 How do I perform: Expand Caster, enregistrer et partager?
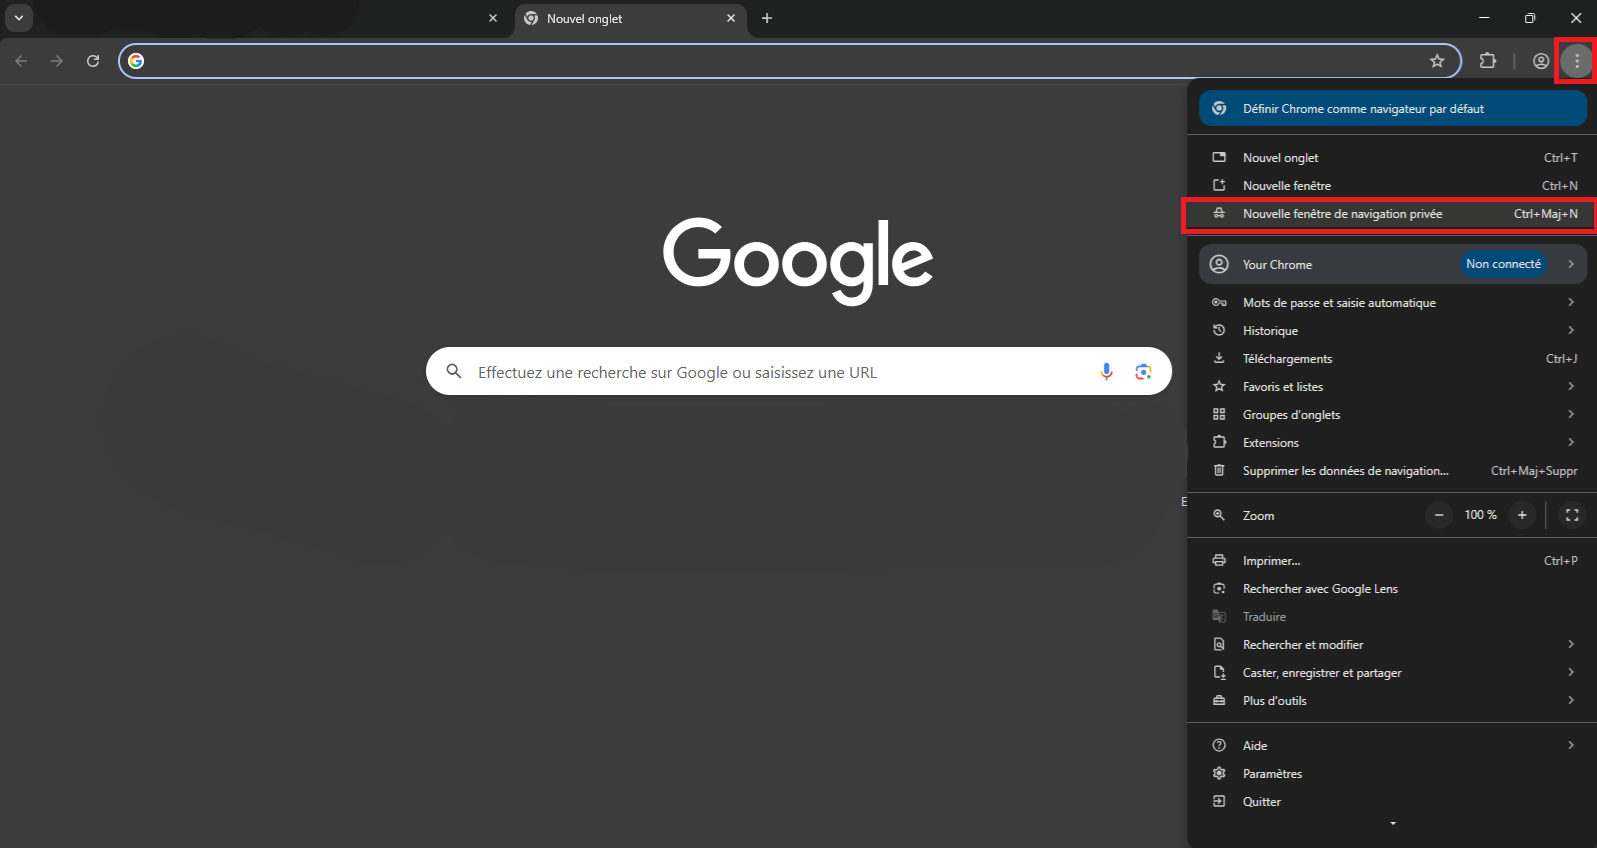coord(1393,673)
